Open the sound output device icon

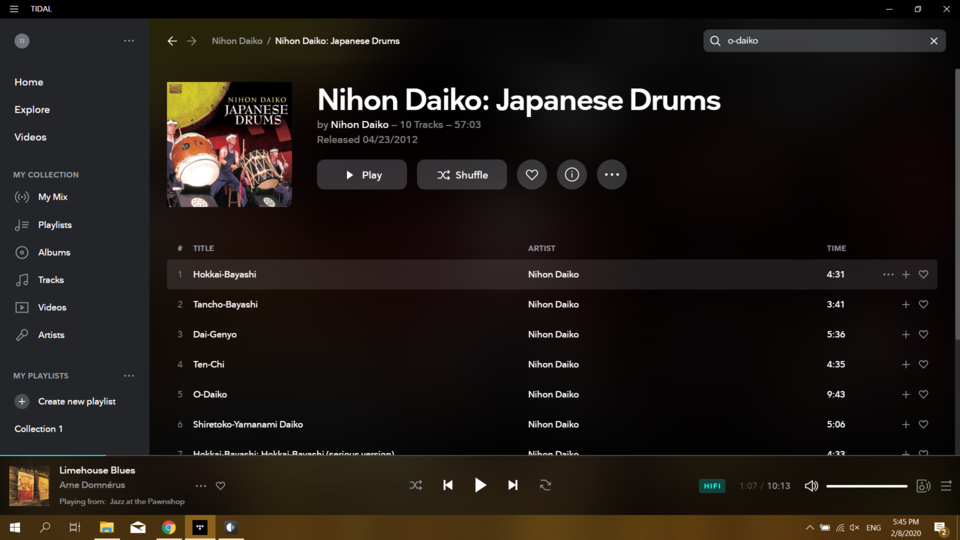(x=923, y=486)
